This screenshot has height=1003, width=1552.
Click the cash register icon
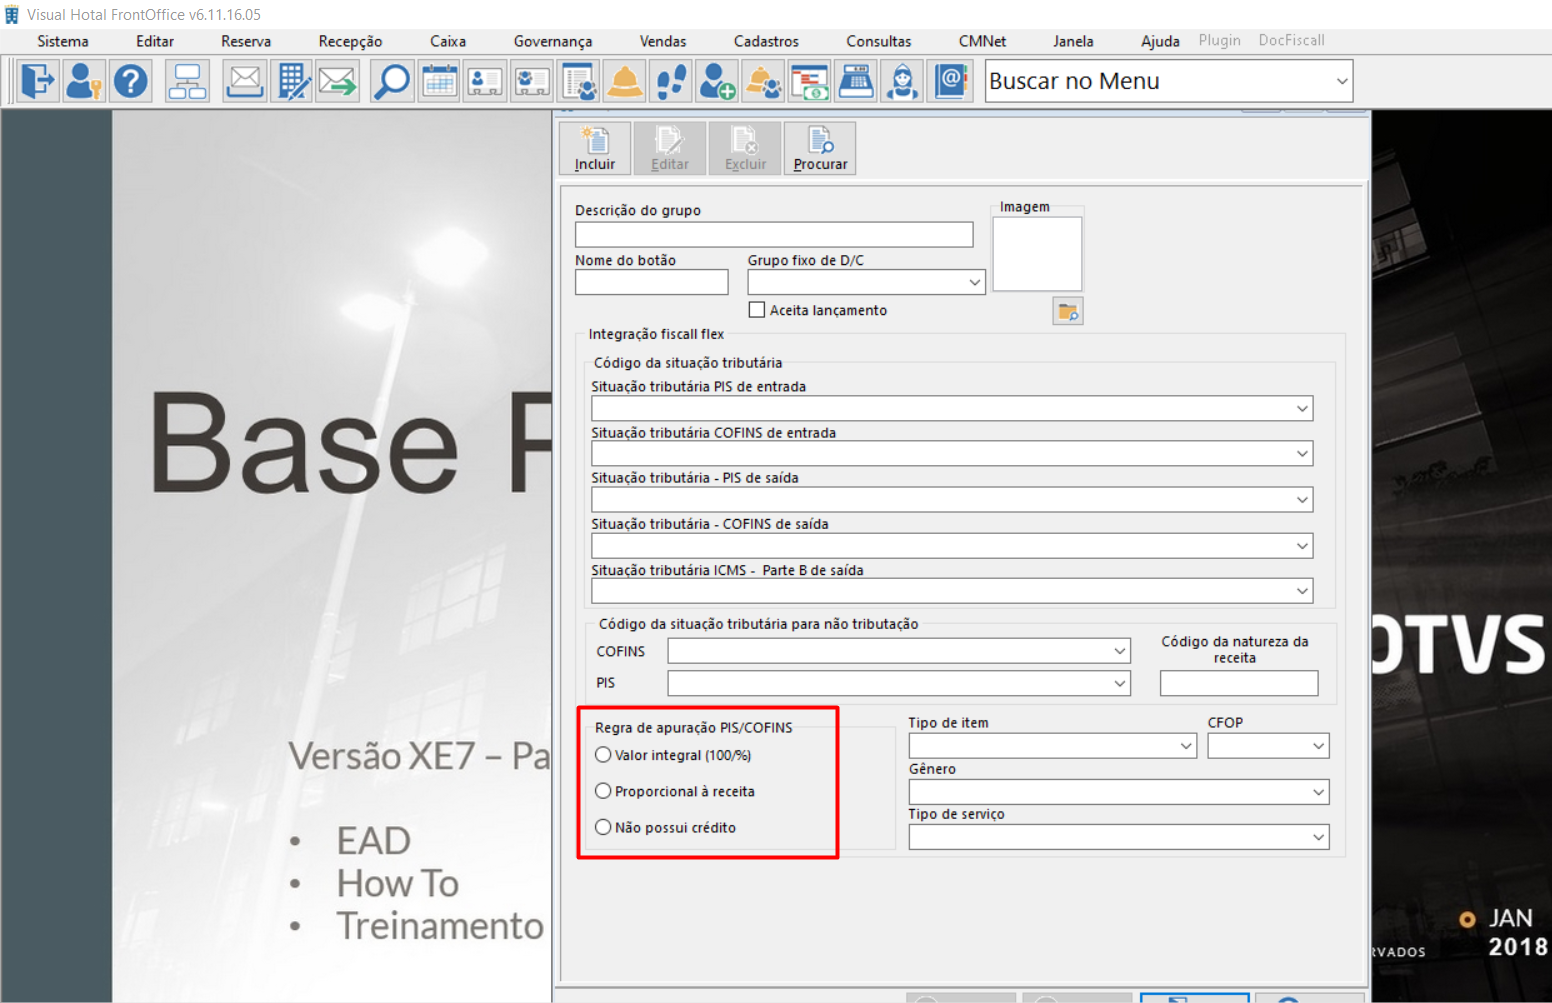point(856,81)
